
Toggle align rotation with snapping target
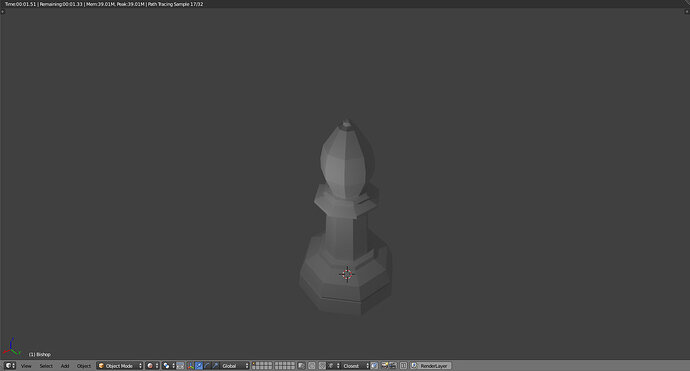(x=374, y=366)
